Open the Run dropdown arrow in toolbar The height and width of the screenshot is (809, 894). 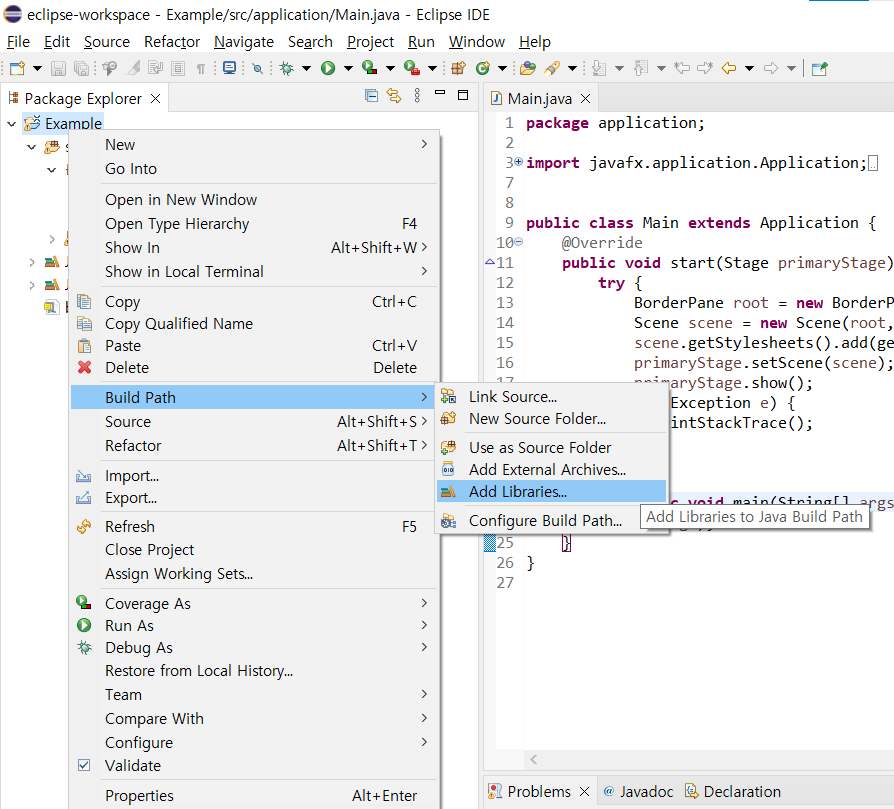[x=348, y=68]
